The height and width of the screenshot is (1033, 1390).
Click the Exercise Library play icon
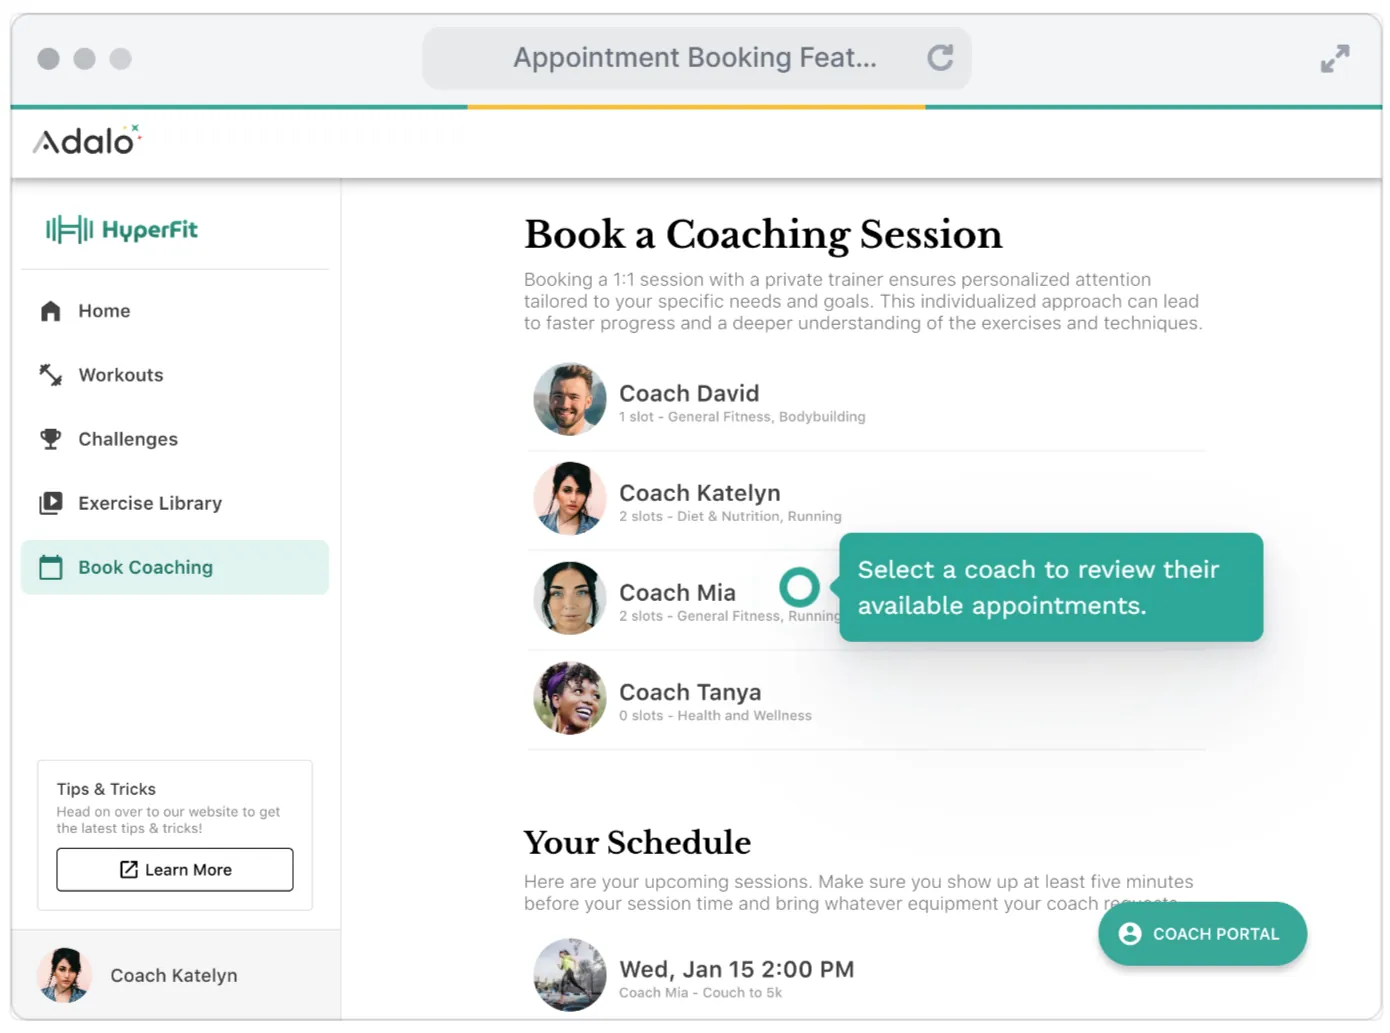(x=51, y=503)
